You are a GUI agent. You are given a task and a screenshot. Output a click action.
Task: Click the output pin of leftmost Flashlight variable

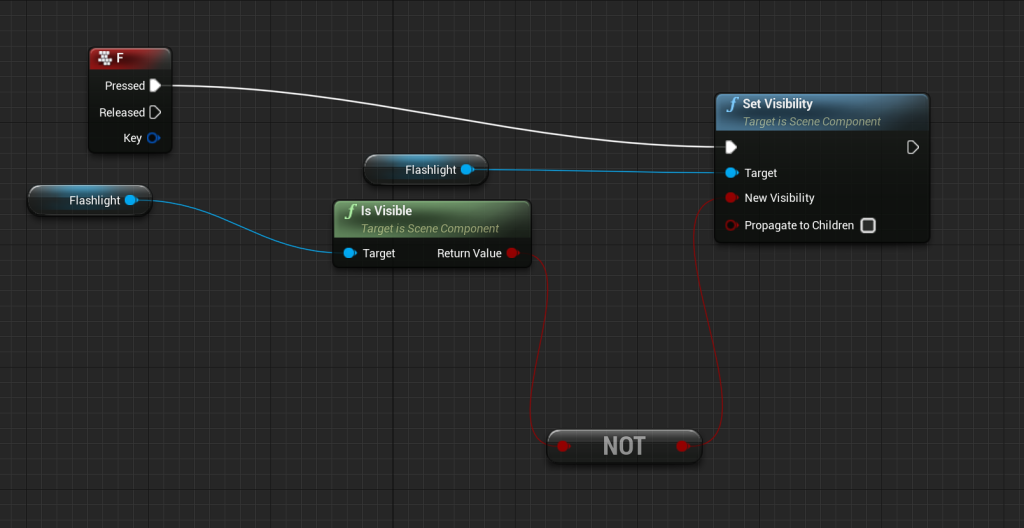click(x=131, y=200)
